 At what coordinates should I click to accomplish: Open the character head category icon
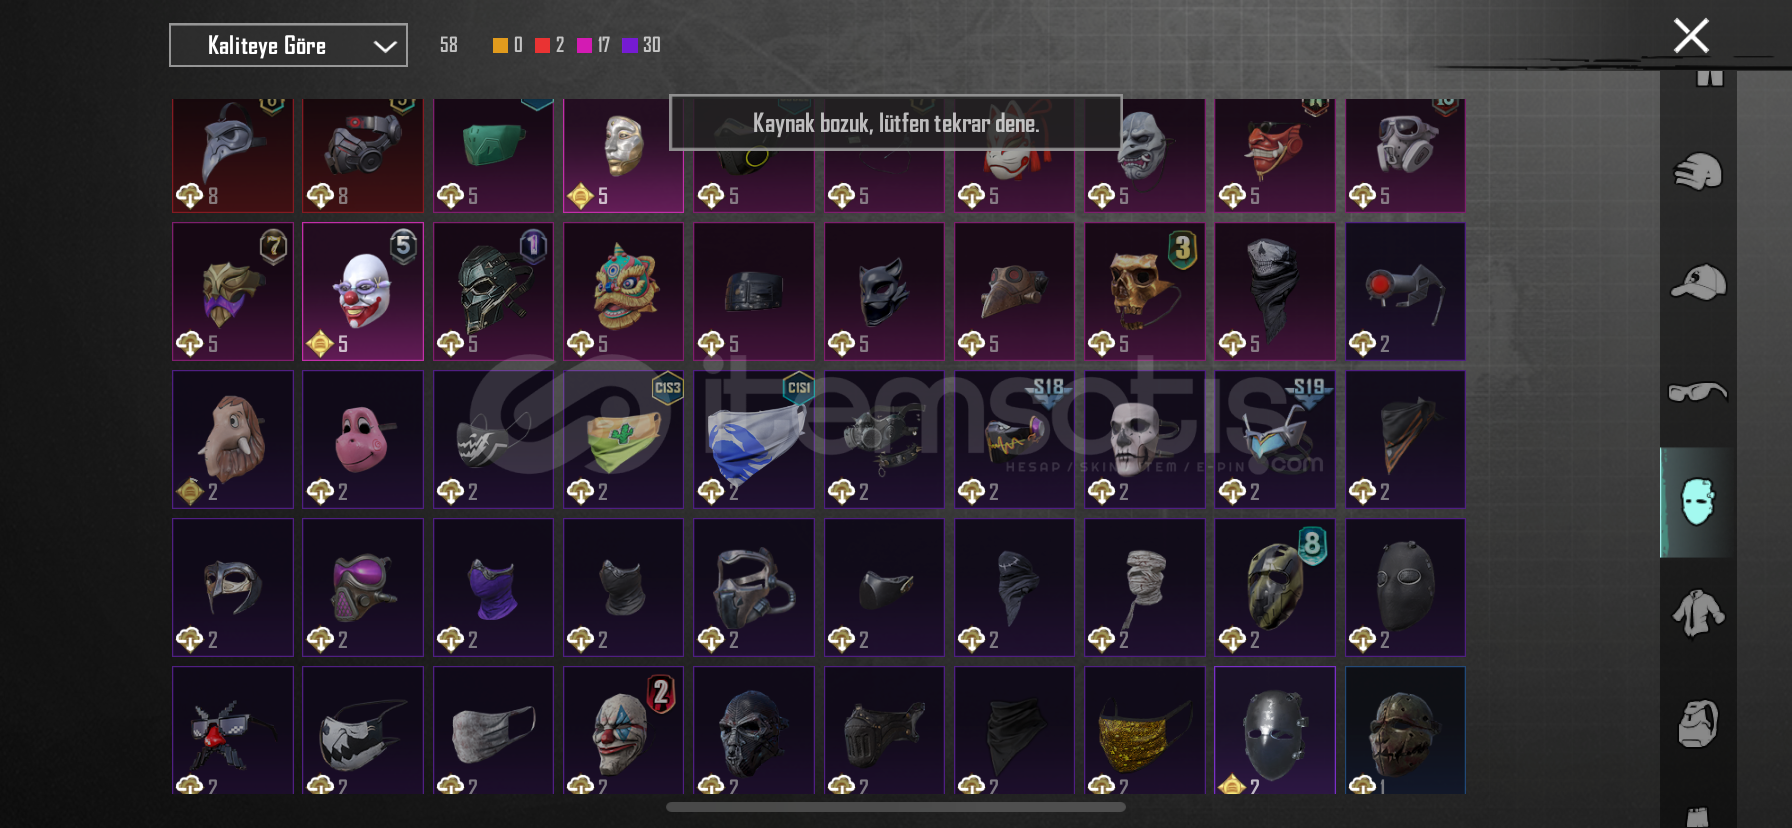tap(1698, 723)
